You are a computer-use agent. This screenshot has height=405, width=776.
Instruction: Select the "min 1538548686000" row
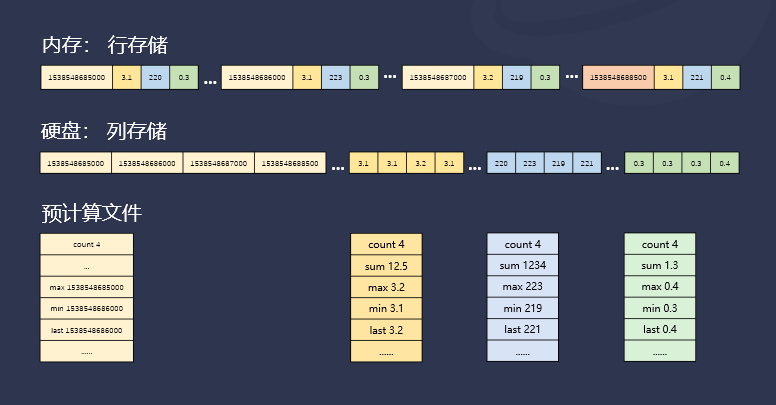(x=86, y=308)
